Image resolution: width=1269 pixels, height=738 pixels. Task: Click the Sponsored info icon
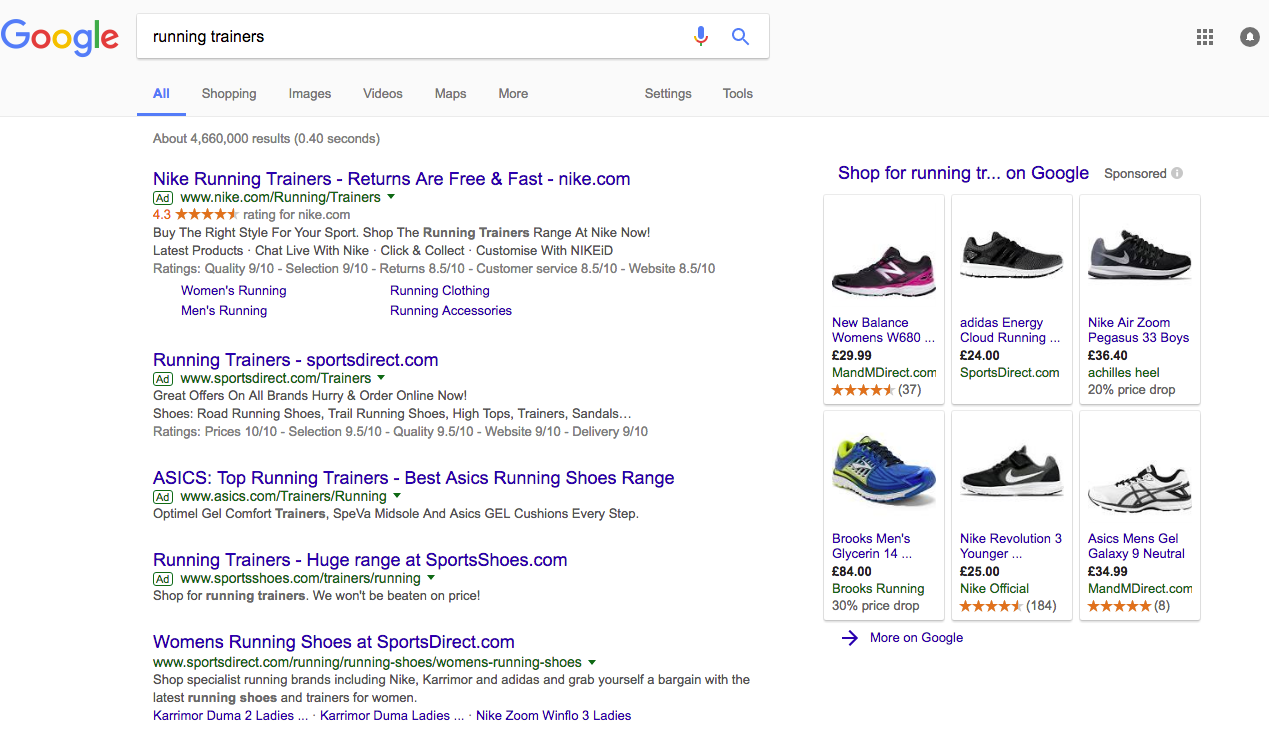[x=1177, y=173]
